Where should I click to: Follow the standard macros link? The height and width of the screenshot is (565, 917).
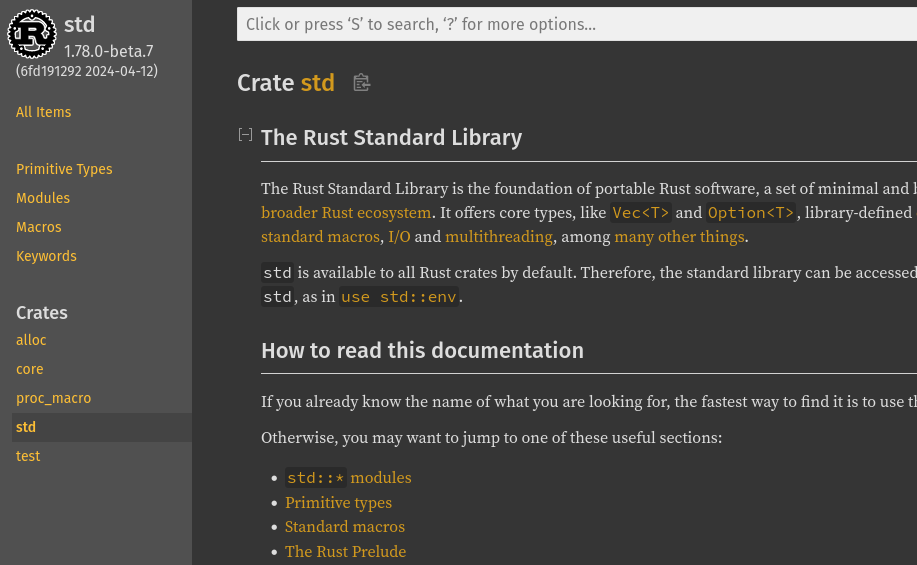[320, 236]
